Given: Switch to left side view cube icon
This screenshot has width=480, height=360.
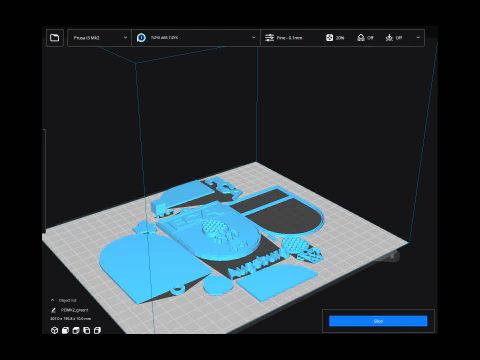Looking at the screenshot, I should click(x=87, y=330).
